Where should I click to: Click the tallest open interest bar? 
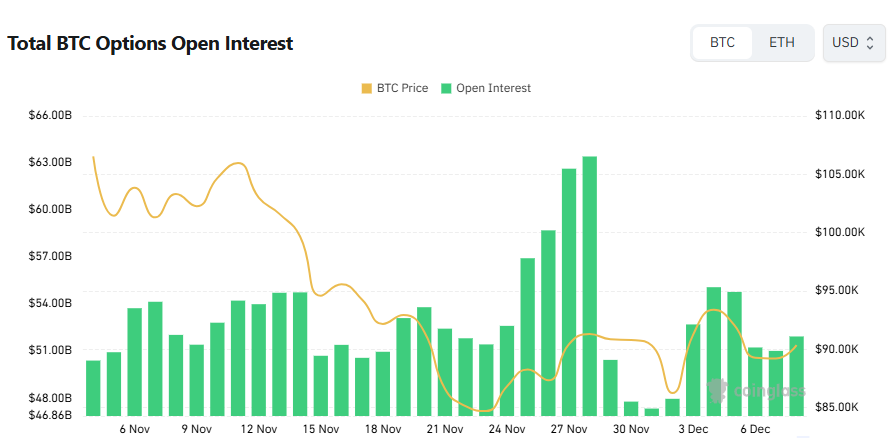tap(590, 285)
